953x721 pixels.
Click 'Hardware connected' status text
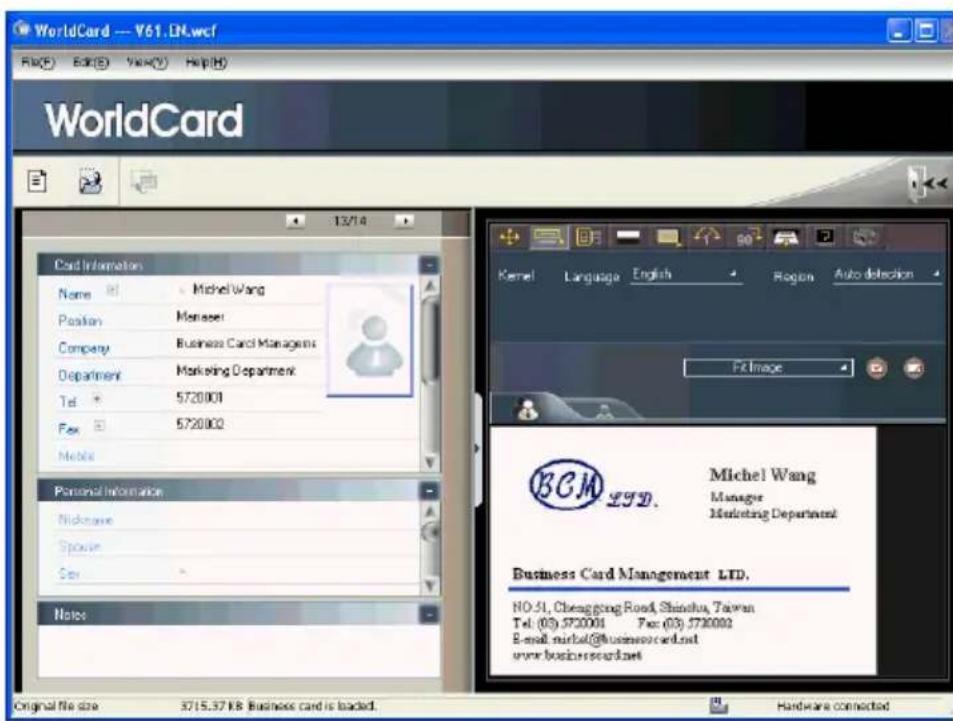833,706
